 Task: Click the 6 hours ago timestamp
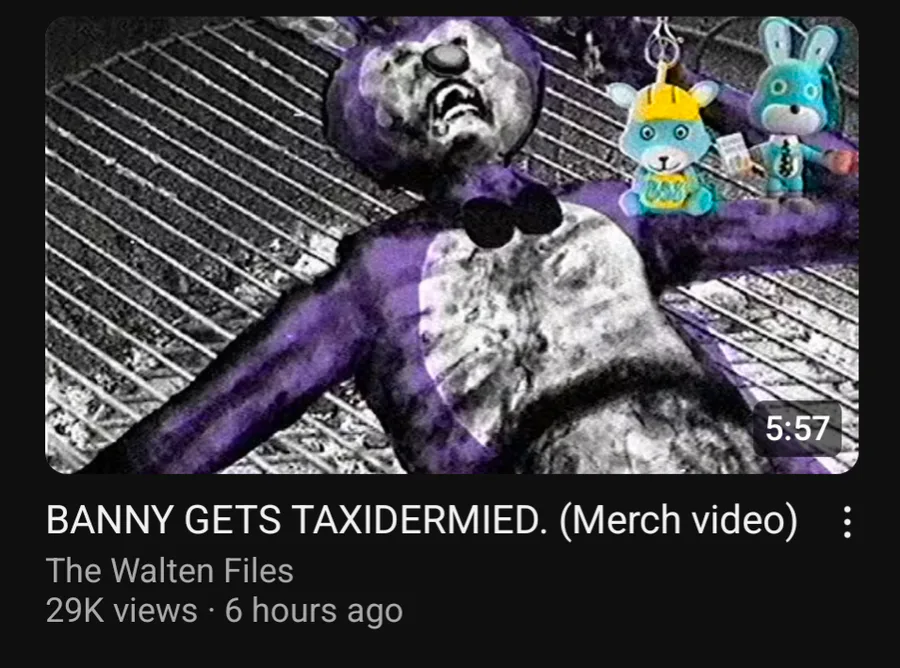pos(314,610)
